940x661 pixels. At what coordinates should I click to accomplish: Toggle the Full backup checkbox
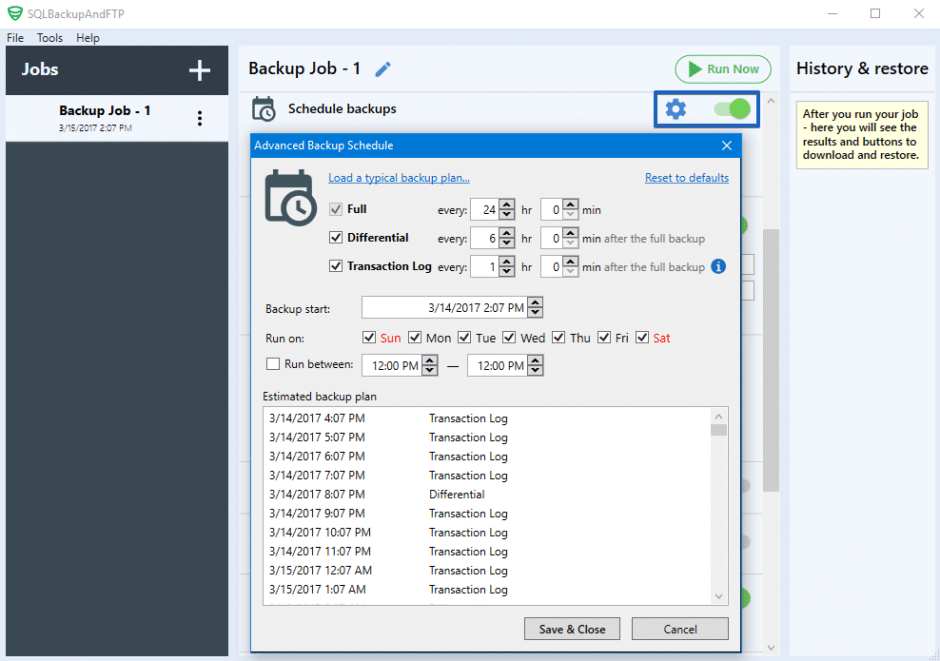tap(336, 209)
